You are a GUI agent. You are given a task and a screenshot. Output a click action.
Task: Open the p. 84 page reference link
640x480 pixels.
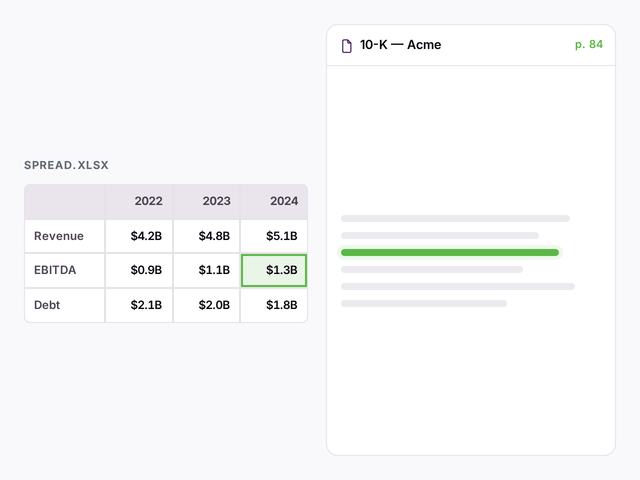click(x=589, y=44)
